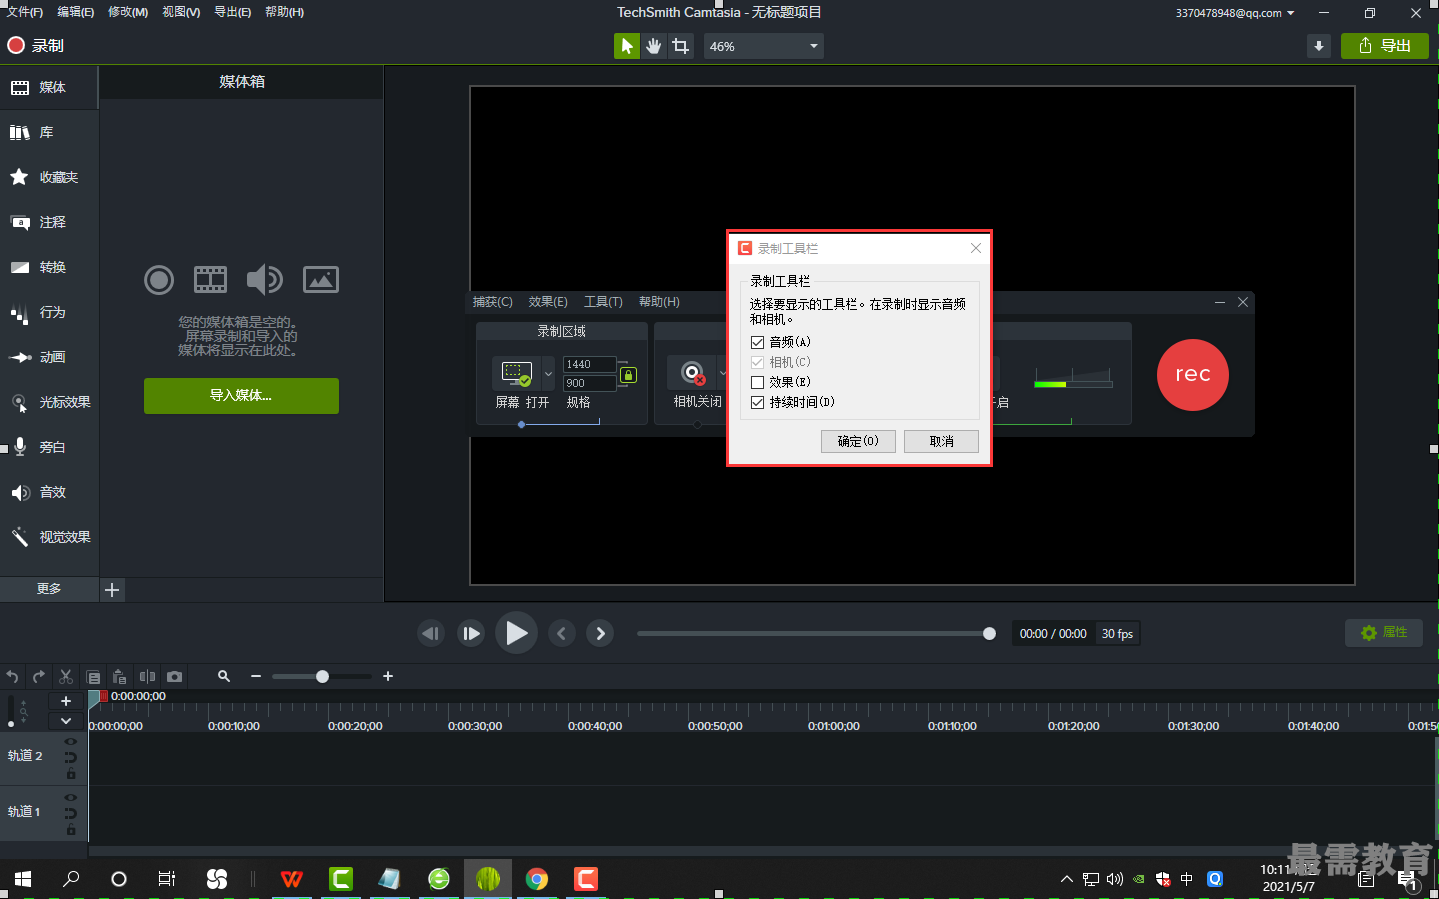Viewport: 1439px width, 899px height.
Task: Open the 编辑(E) menu
Action: coord(76,12)
